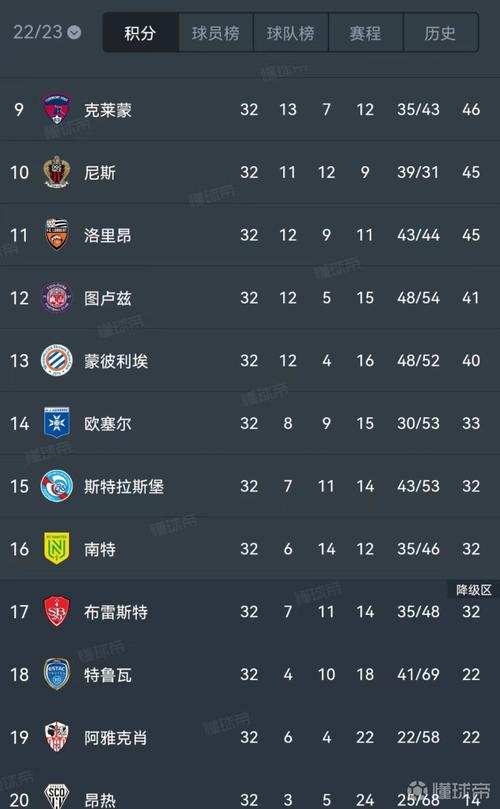Screen dimensions: 500x809
Task: Tap the 洛里昂 club crest icon
Action: pyautogui.click(x=57, y=235)
